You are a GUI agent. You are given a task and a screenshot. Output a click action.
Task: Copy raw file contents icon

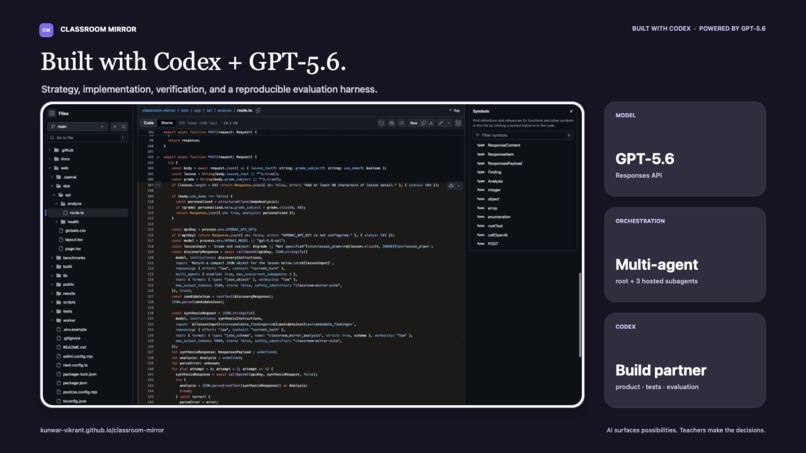click(424, 123)
